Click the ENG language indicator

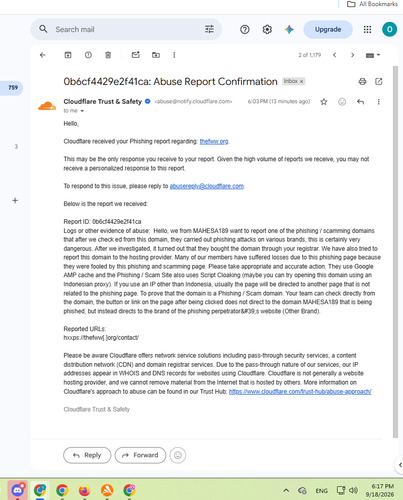(x=321, y=491)
